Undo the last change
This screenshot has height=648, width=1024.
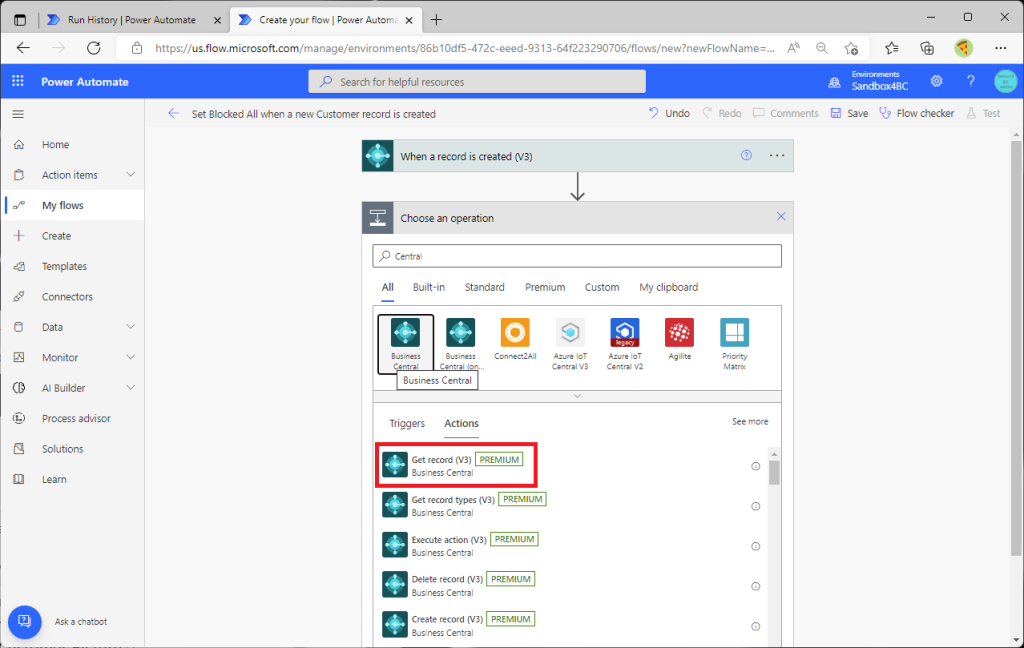pyautogui.click(x=669, y=113)
